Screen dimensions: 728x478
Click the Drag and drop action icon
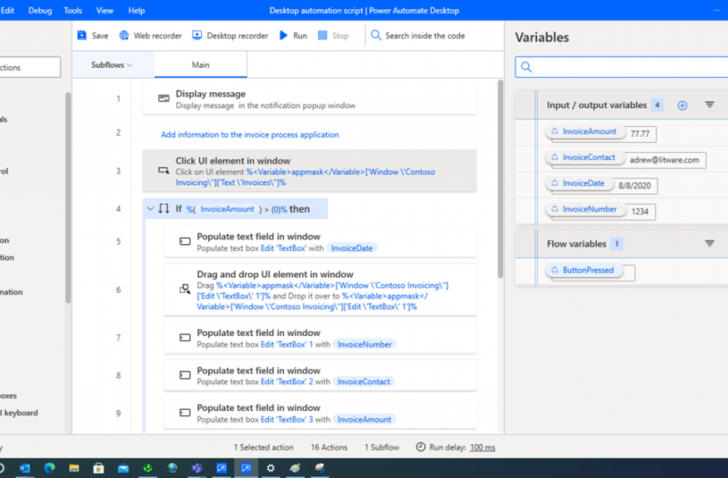point(185,290)
